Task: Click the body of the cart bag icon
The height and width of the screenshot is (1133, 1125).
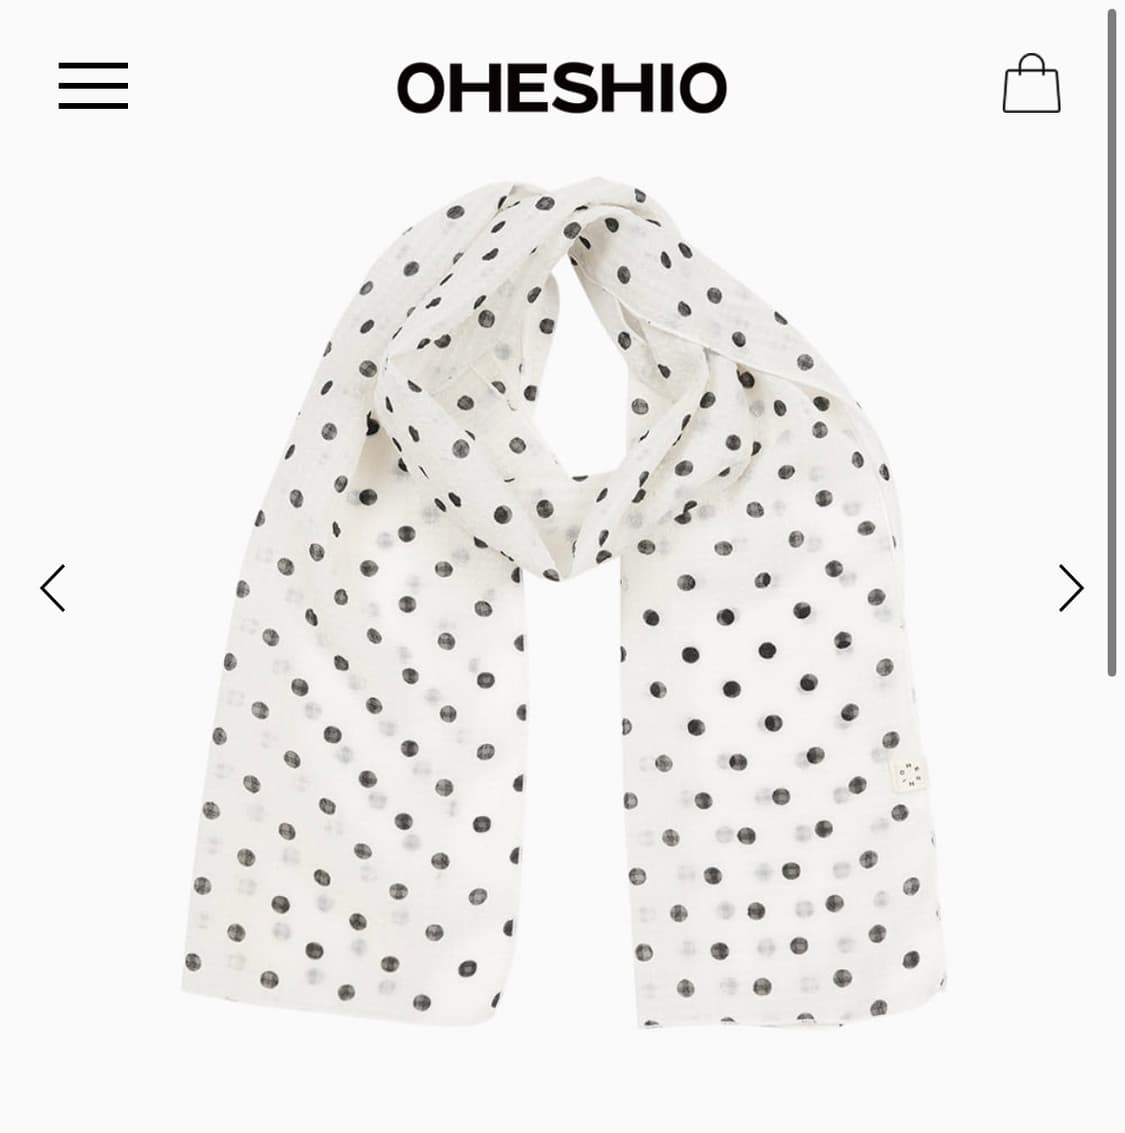Action: click(1031, 92)
